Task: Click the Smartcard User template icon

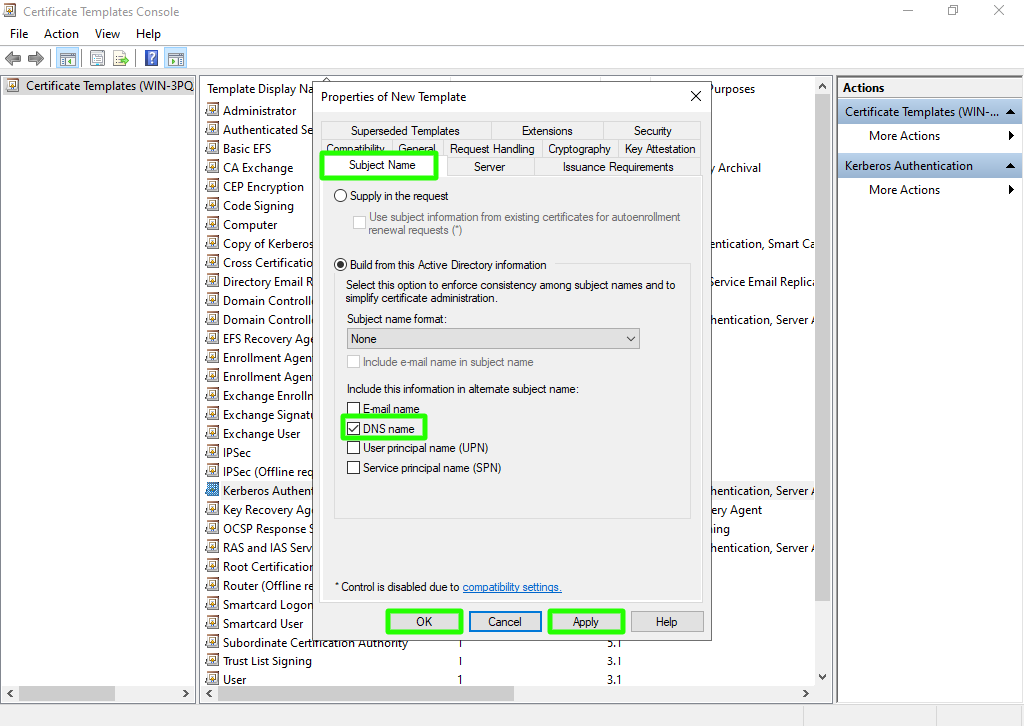Action: coord(212,624)
